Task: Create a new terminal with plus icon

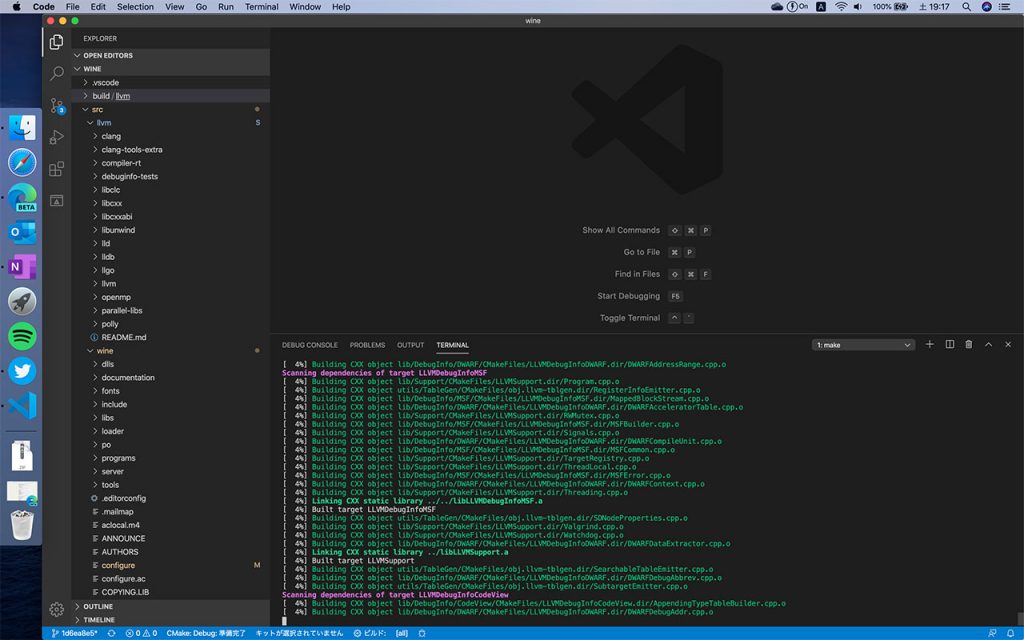Action: (x=929, y=344)
